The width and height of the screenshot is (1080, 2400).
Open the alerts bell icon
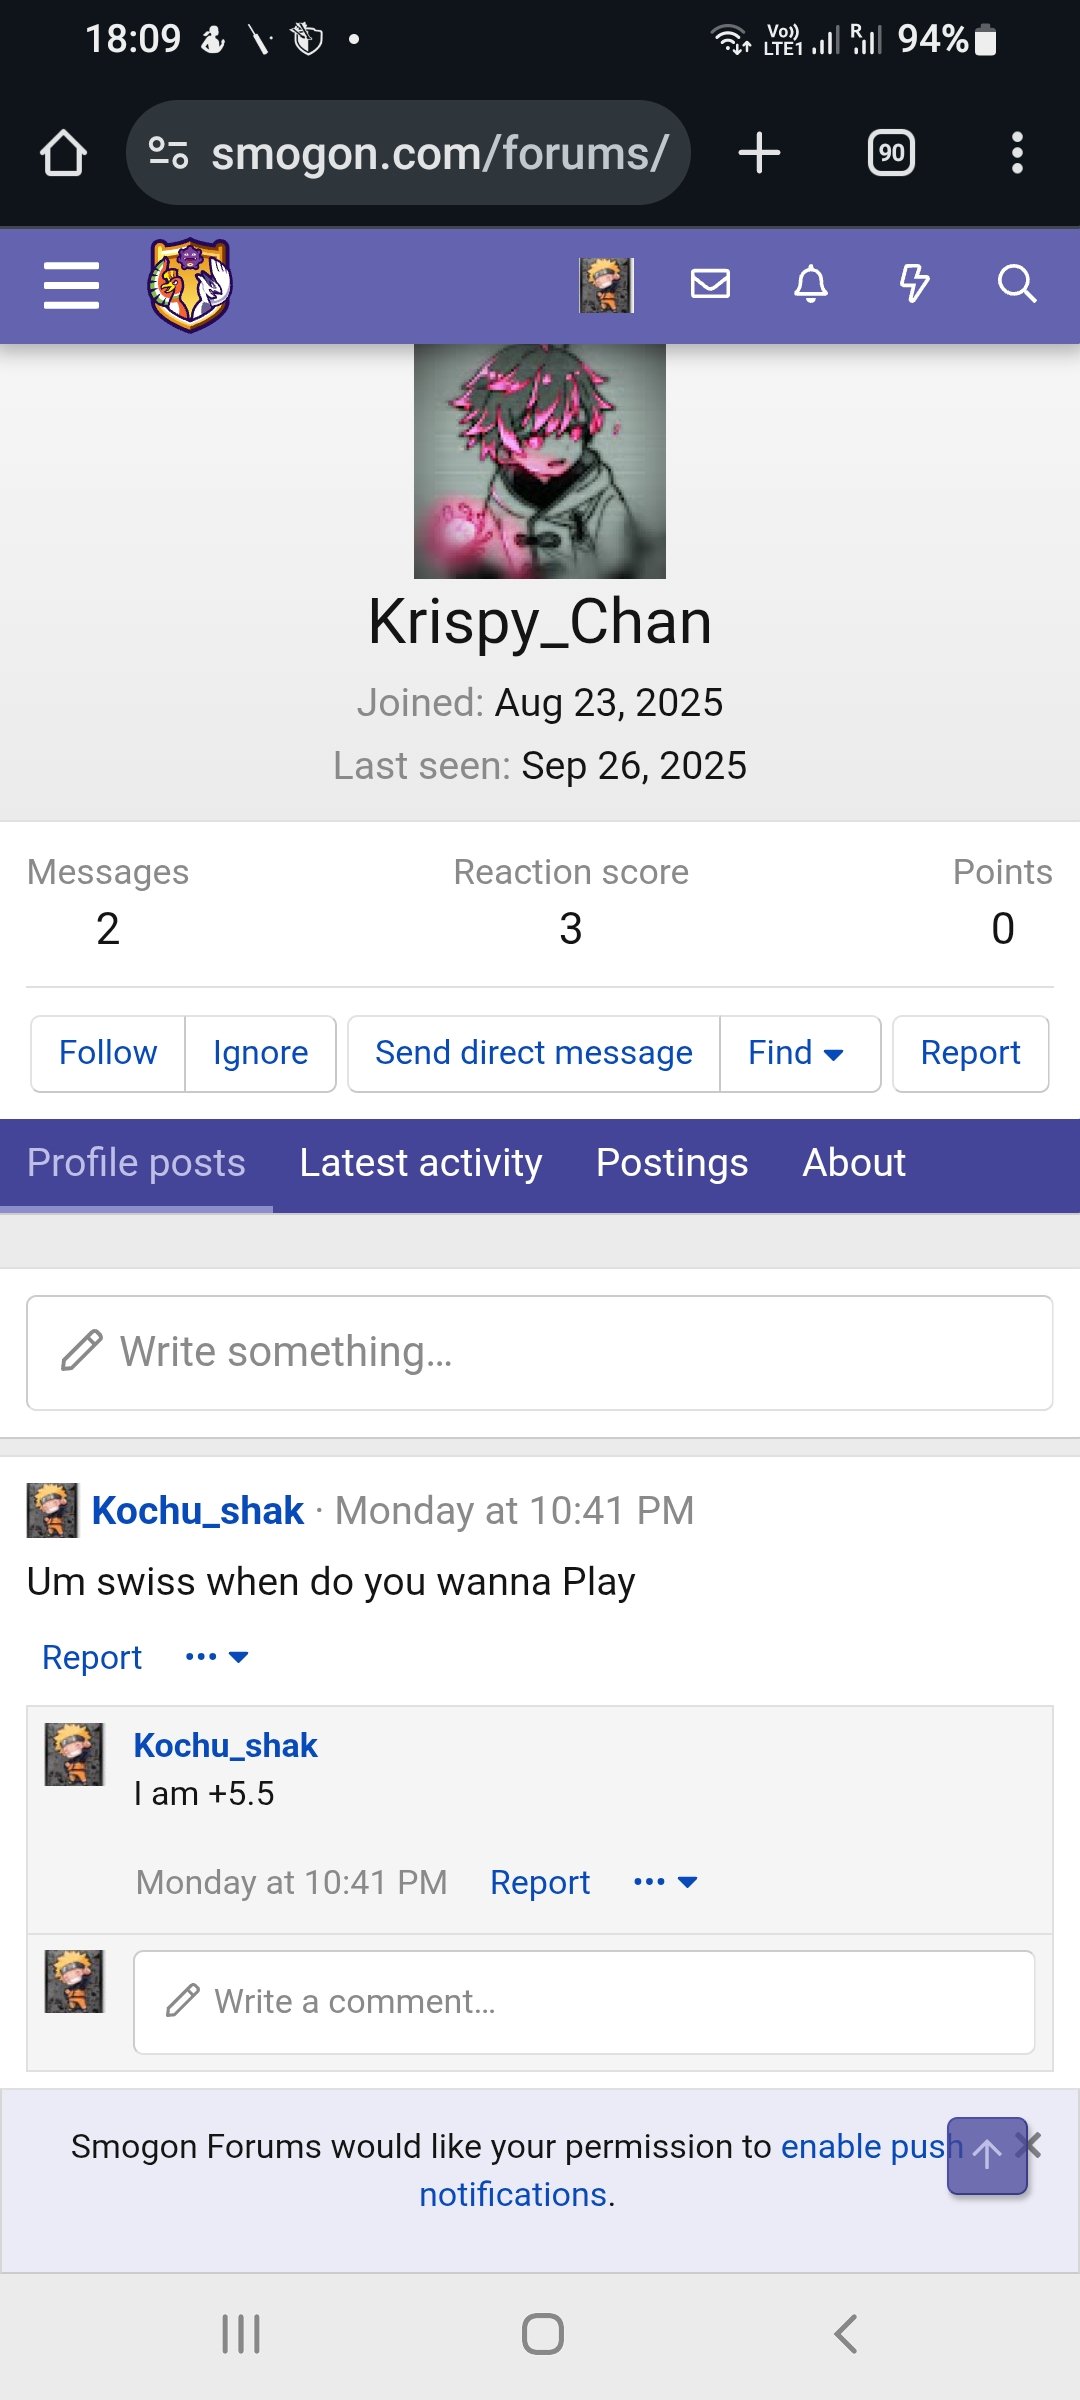[811, 285]
